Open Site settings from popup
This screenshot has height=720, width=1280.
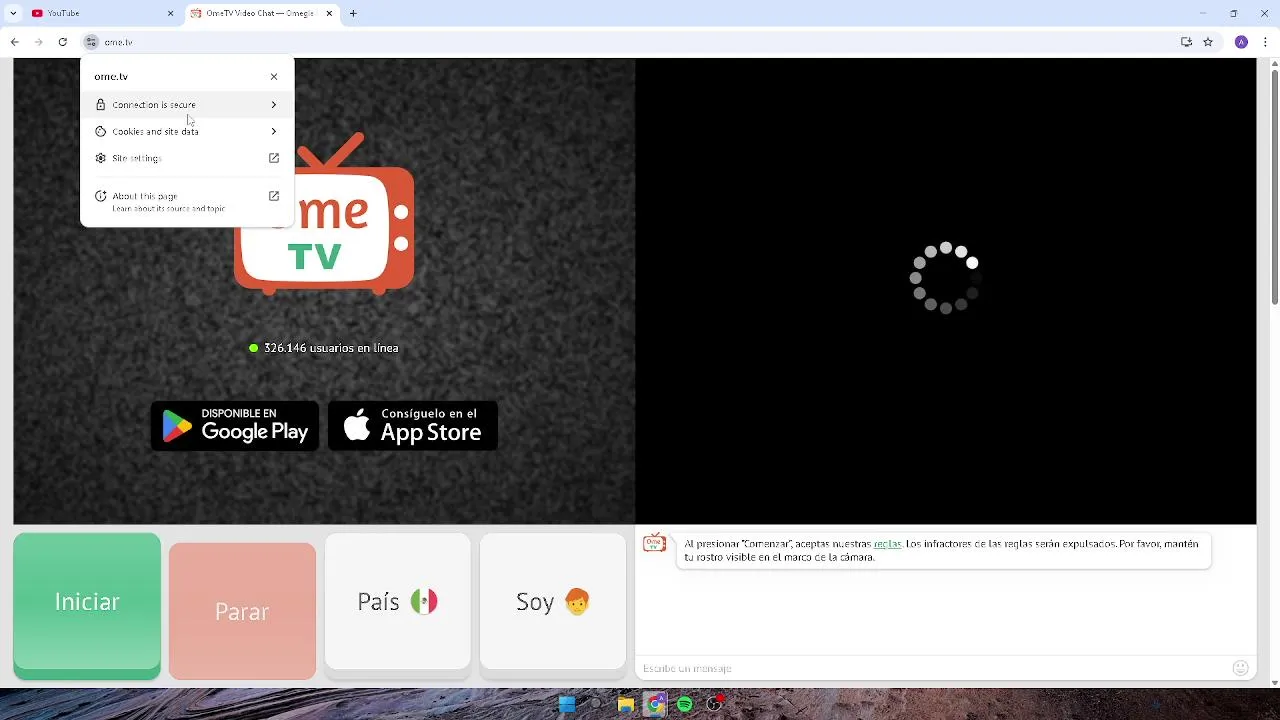click(187, 158)
